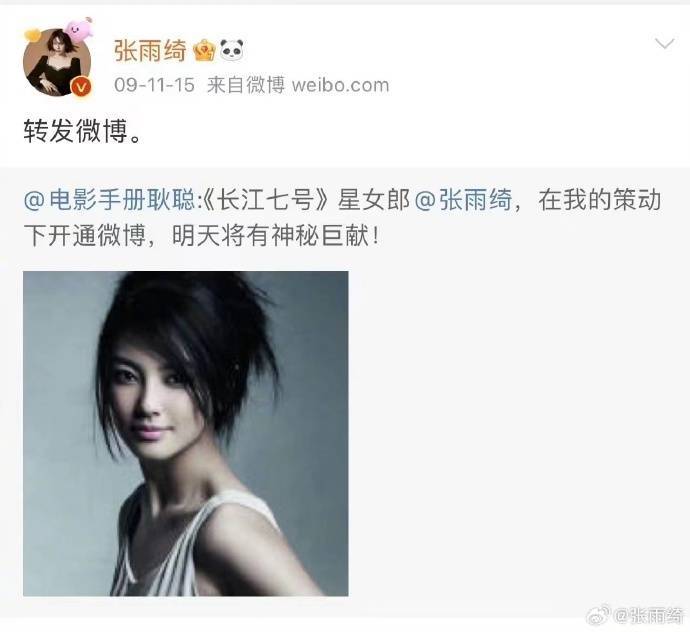This screenshot has width=690, height=632.
Task: Click the @张雨绮 watermark text
Action: click(649, 615)
